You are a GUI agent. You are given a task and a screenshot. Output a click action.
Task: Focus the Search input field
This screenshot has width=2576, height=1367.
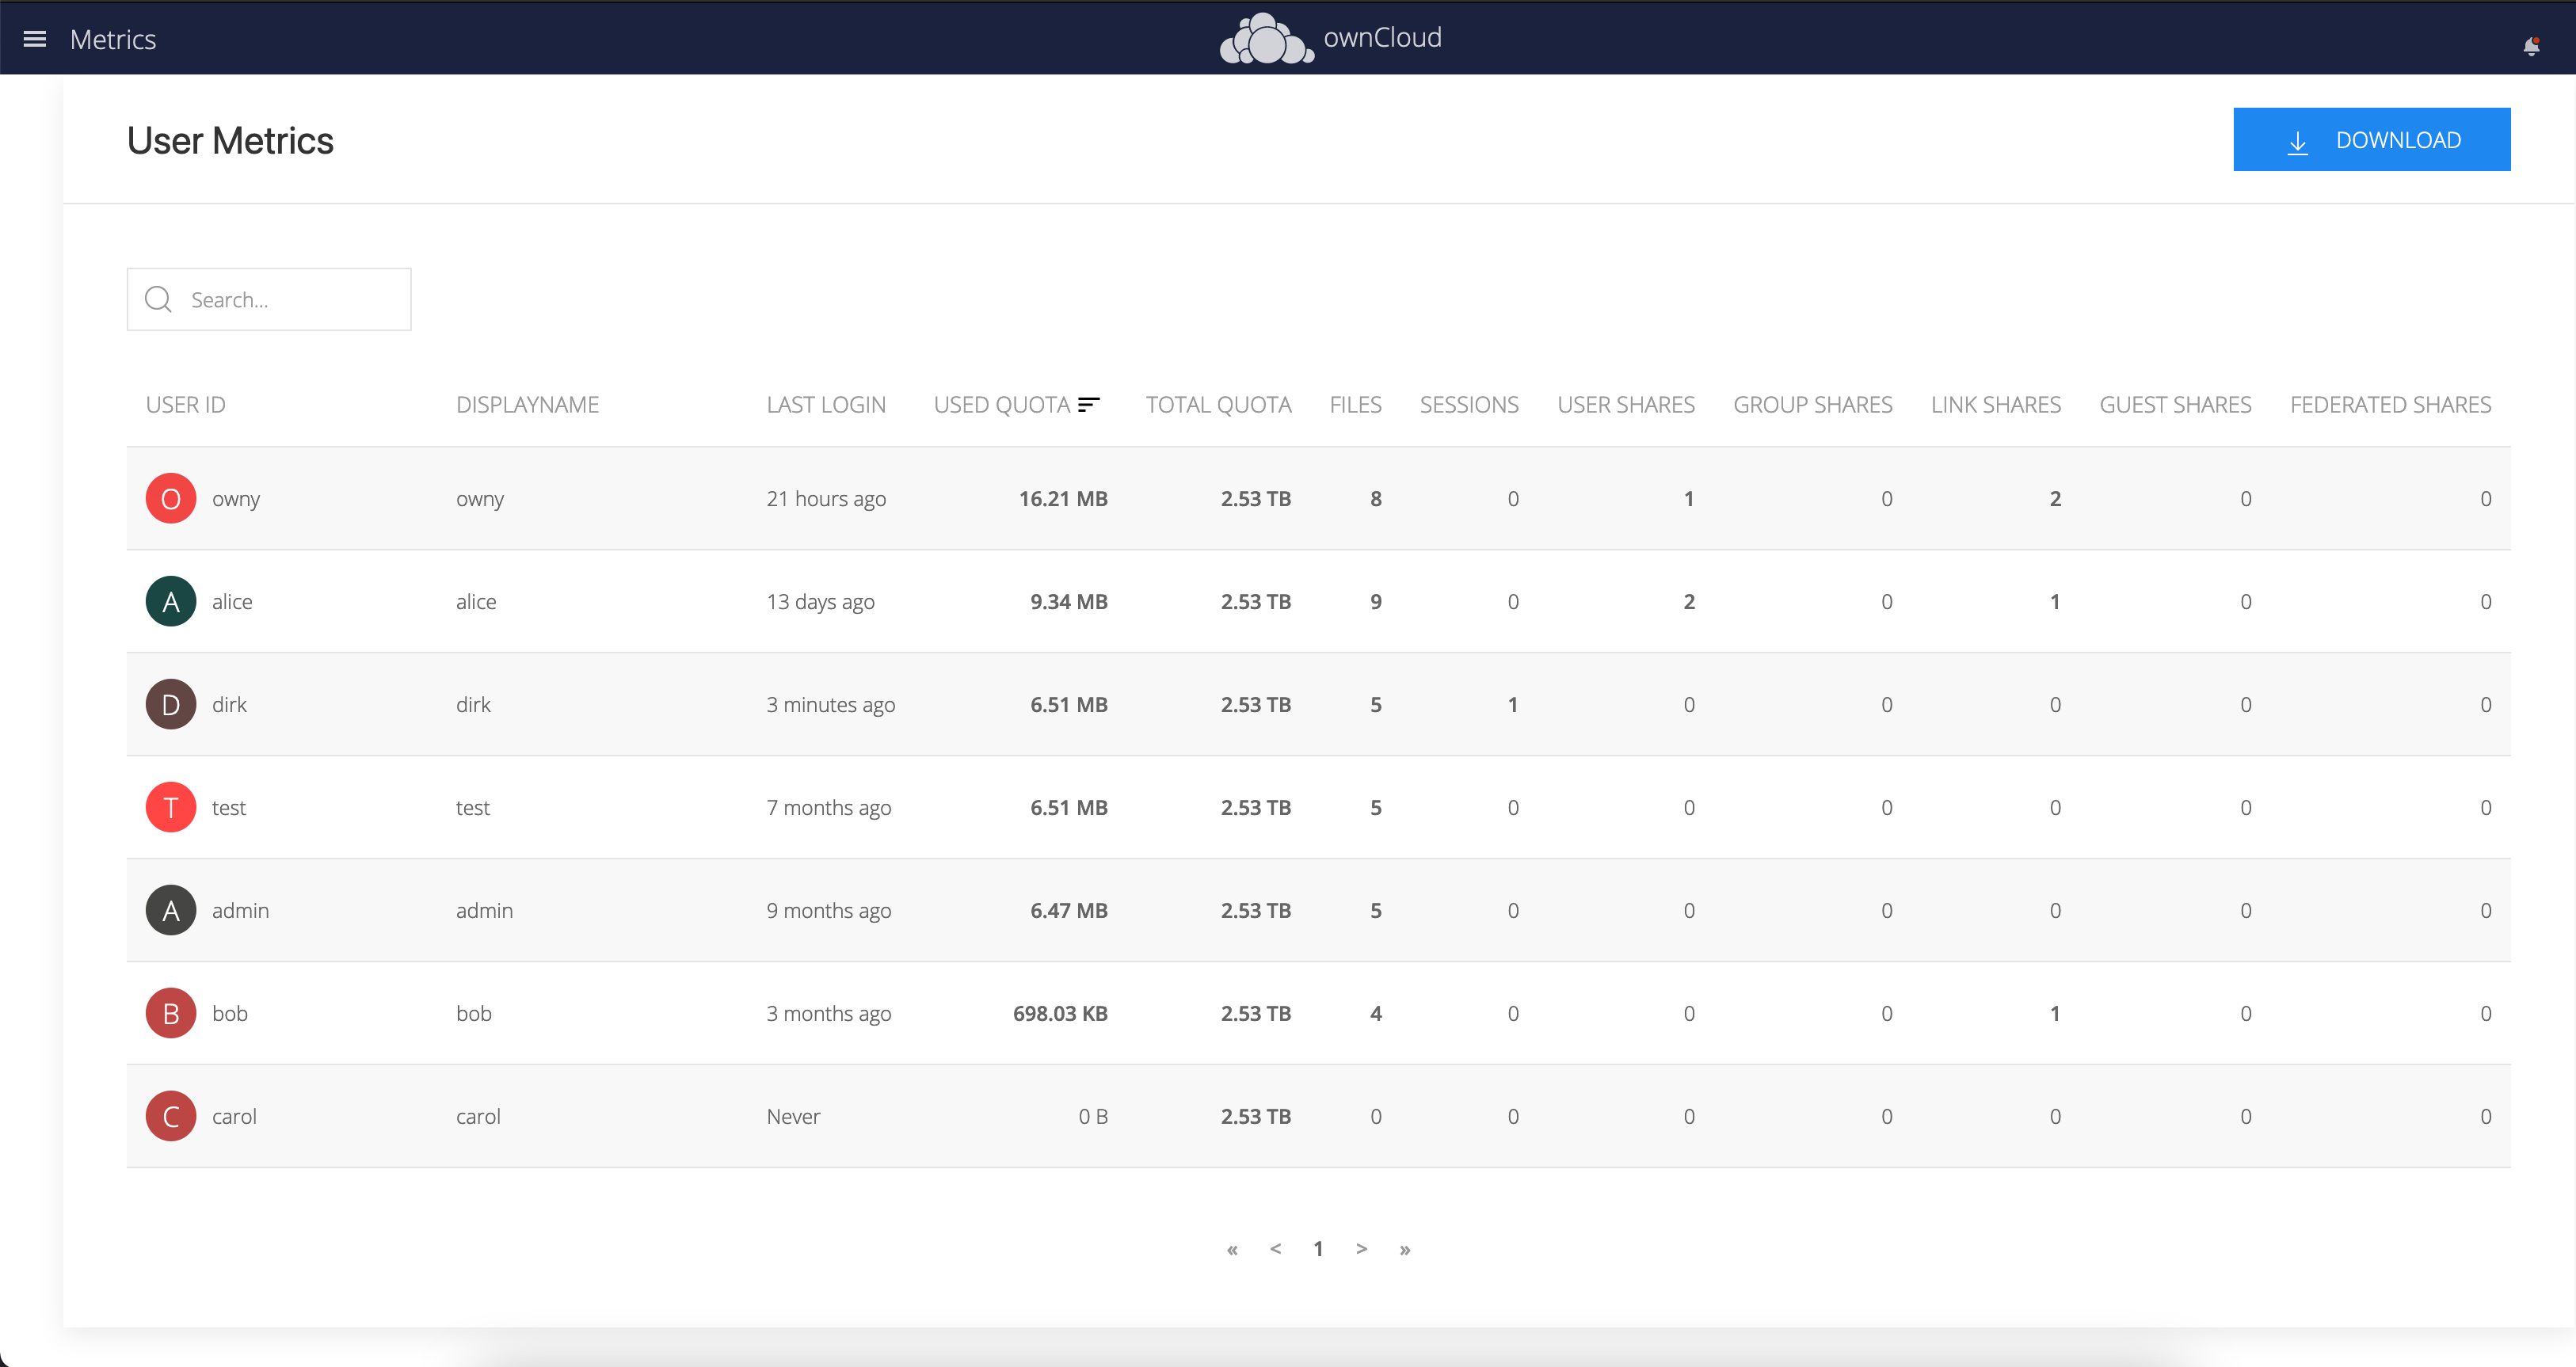(269, 299)
